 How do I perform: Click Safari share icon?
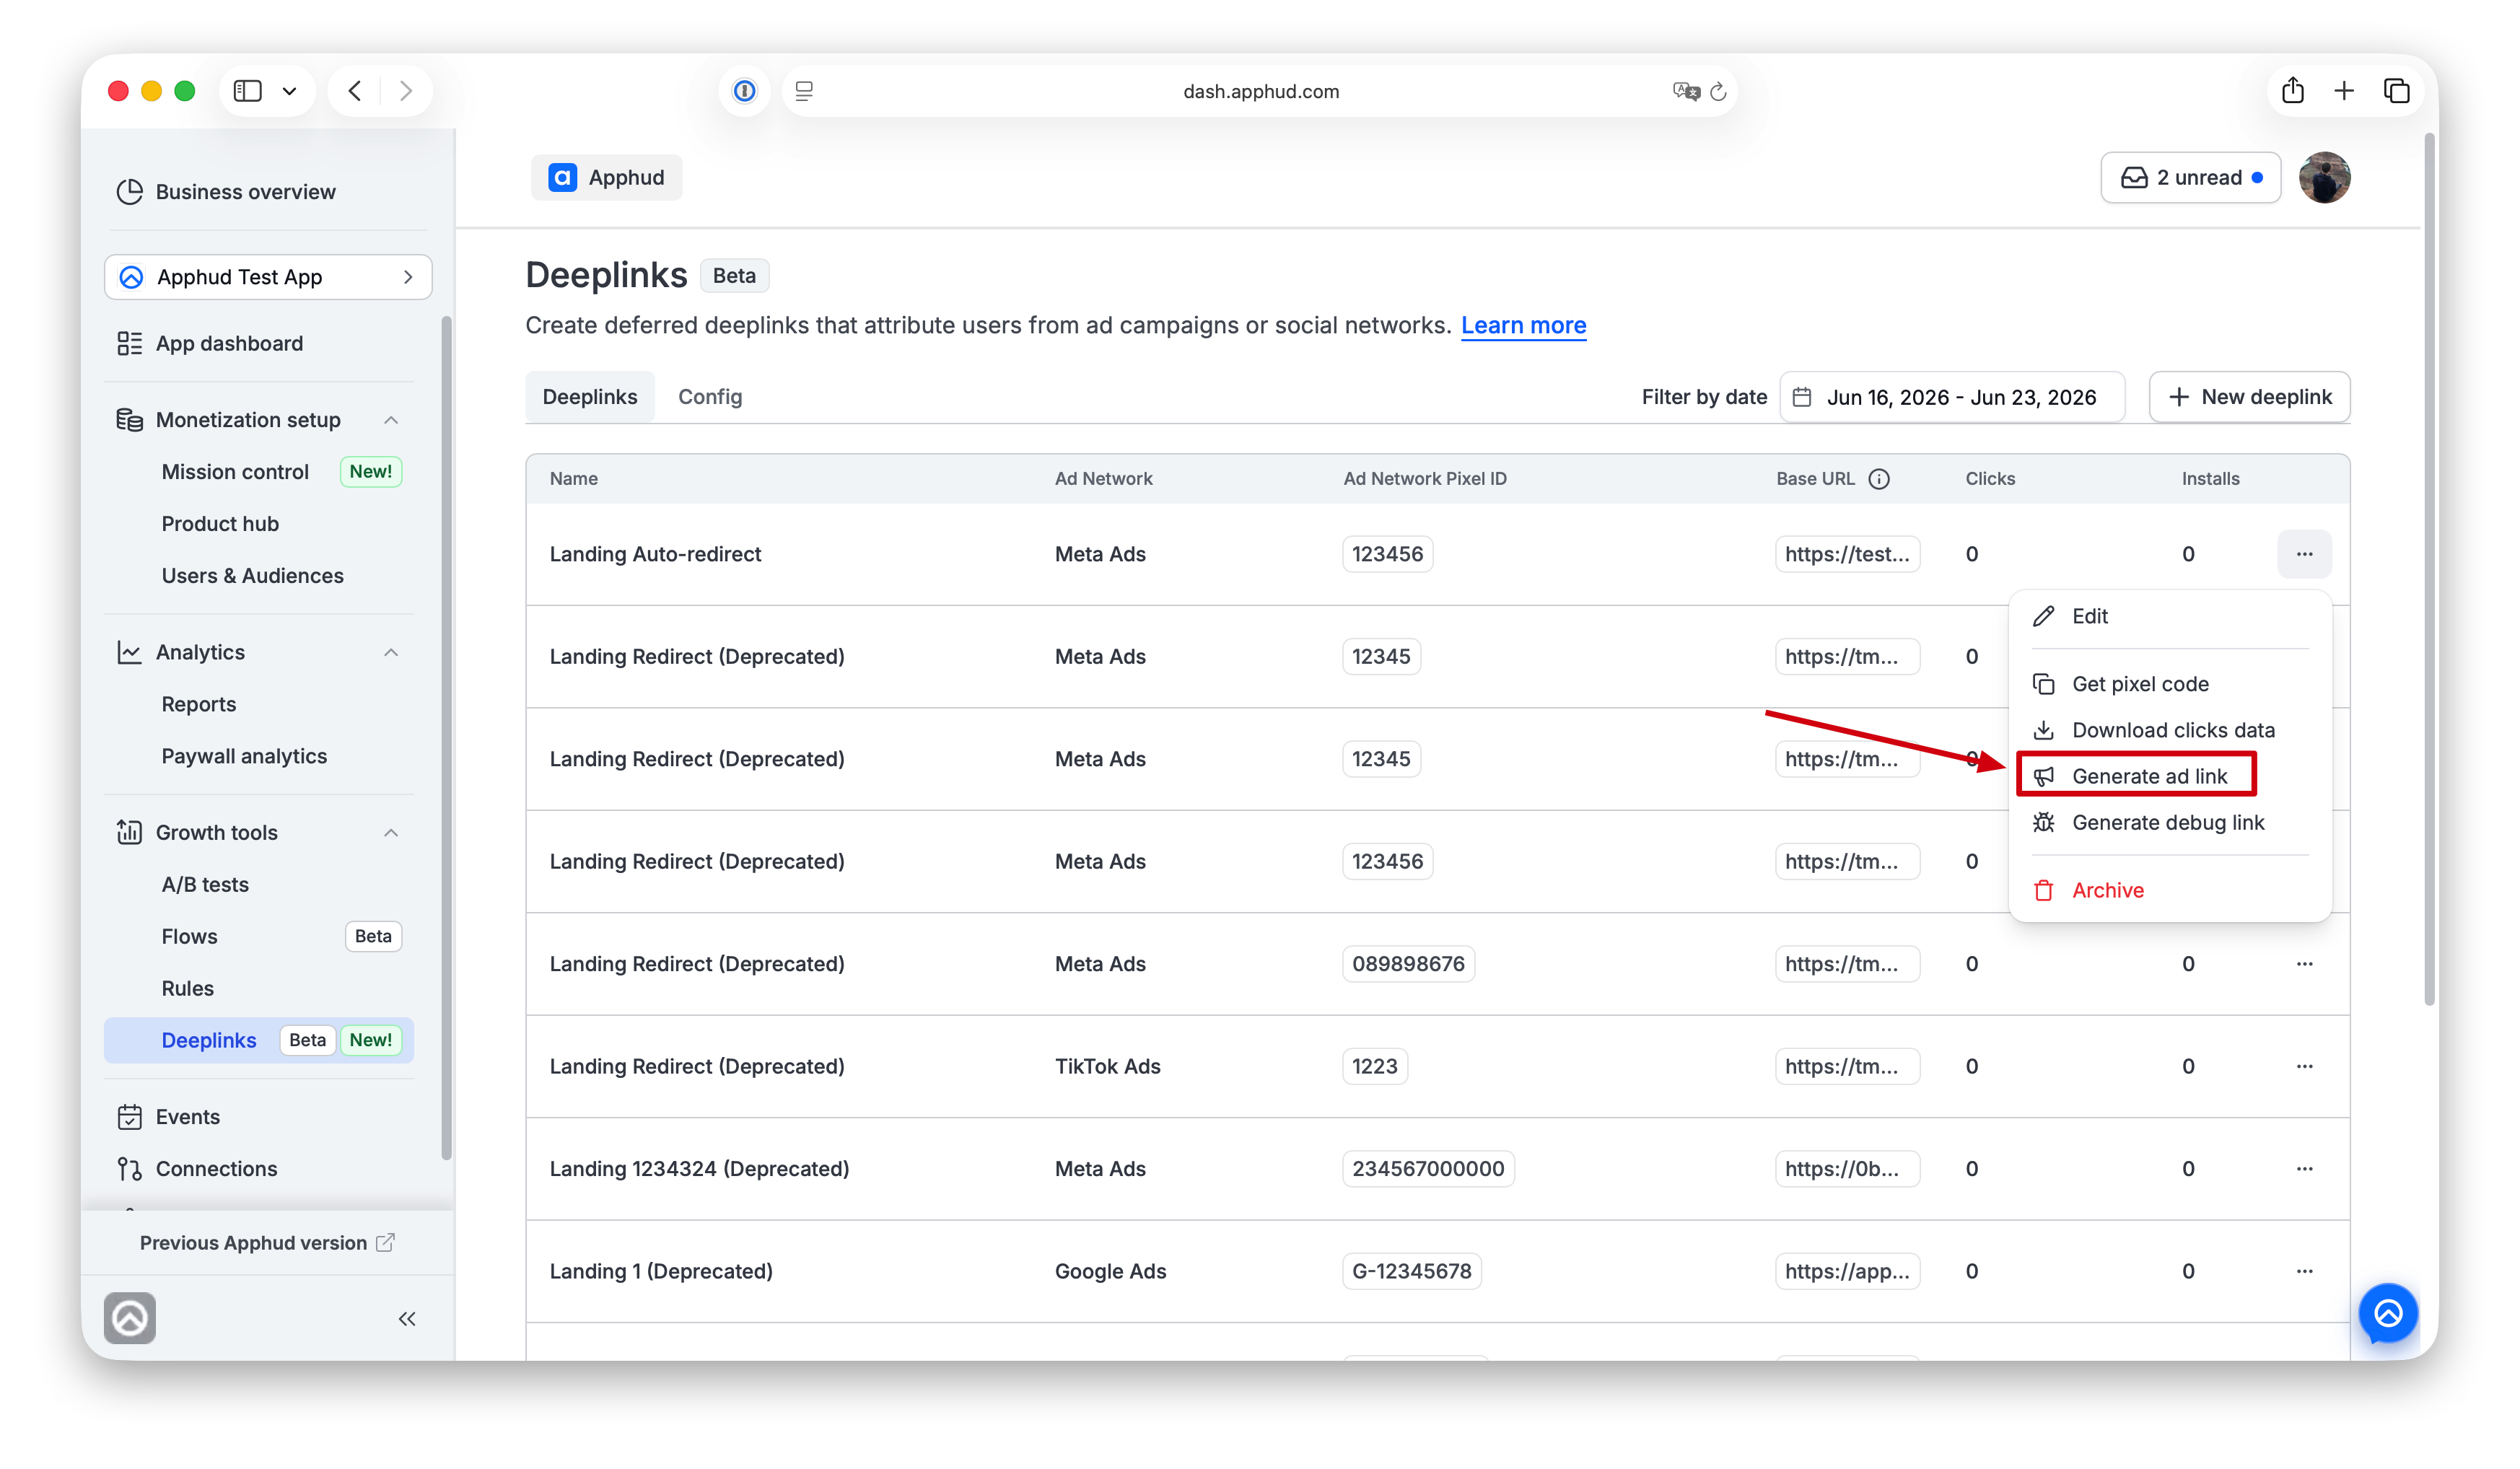[2292, 91]
